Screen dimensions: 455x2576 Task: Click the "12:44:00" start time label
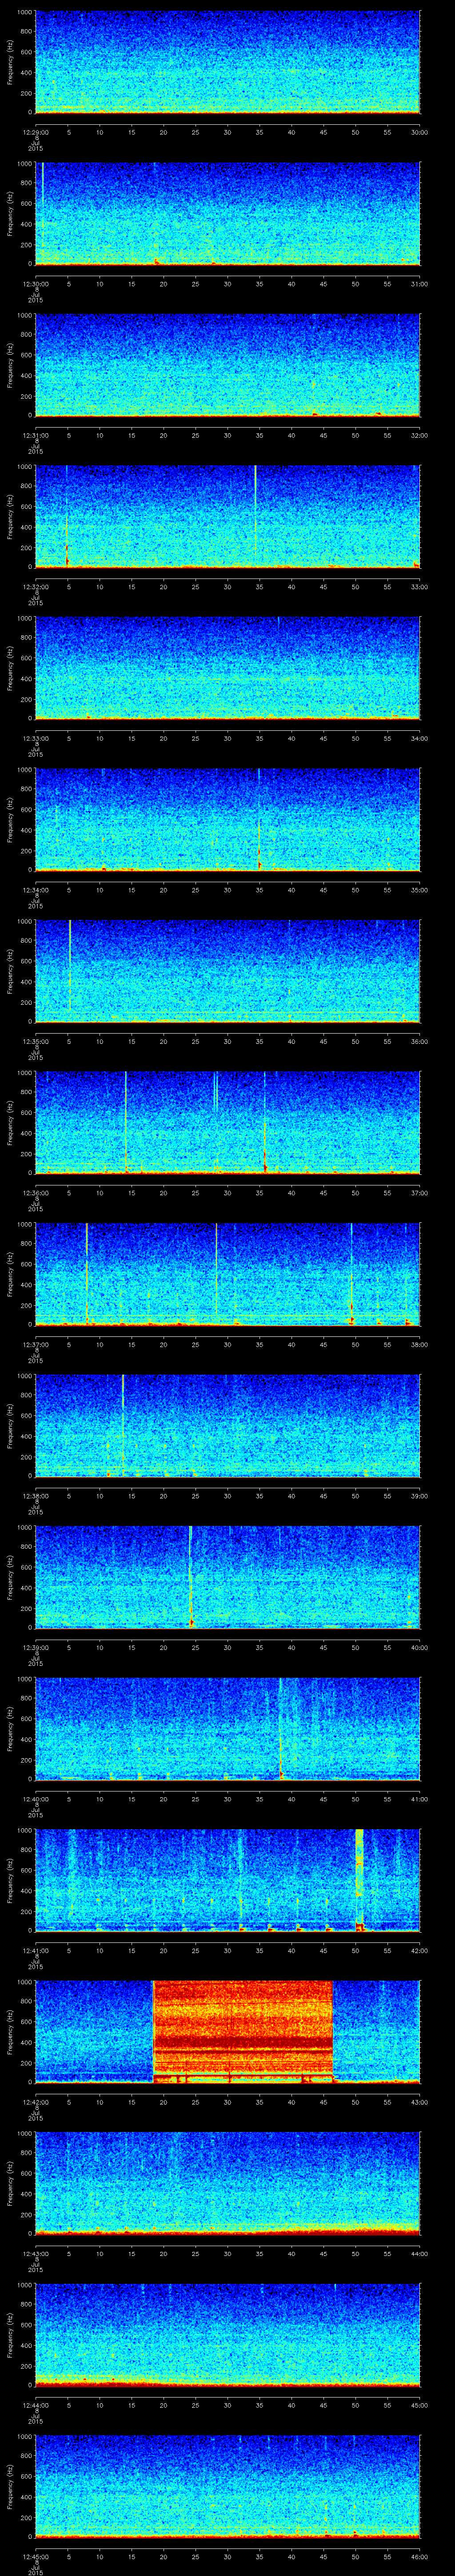pyautogui.click(x=36, y=2404)
